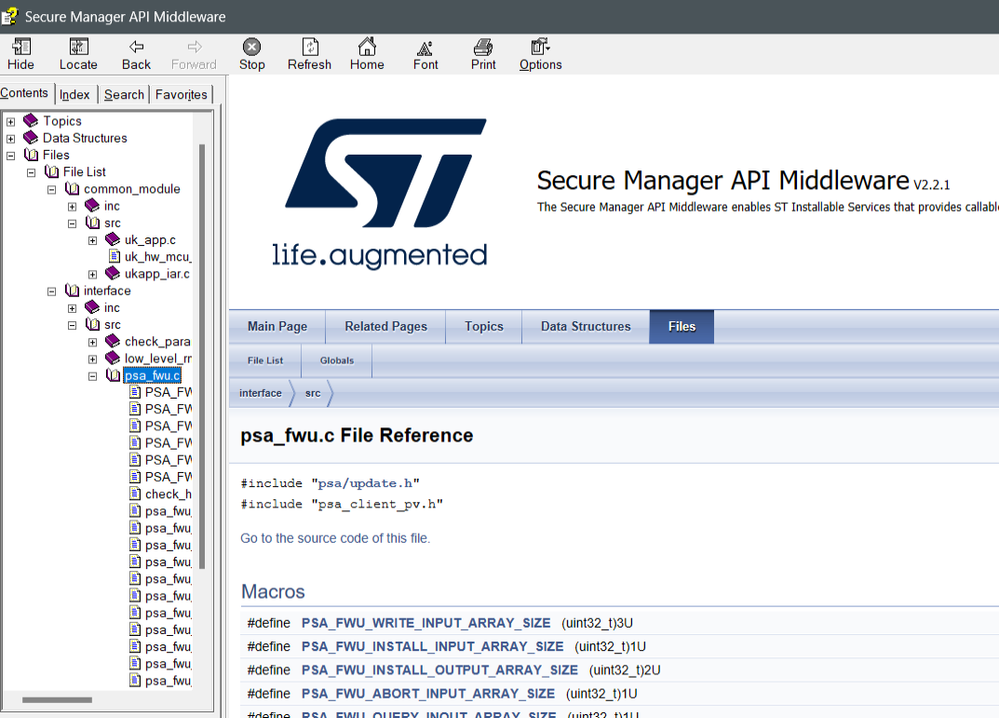This screenshot has width=999, height=718.
Task: Click the Stop toolbar icon
Action: click(x=252, y=47)
